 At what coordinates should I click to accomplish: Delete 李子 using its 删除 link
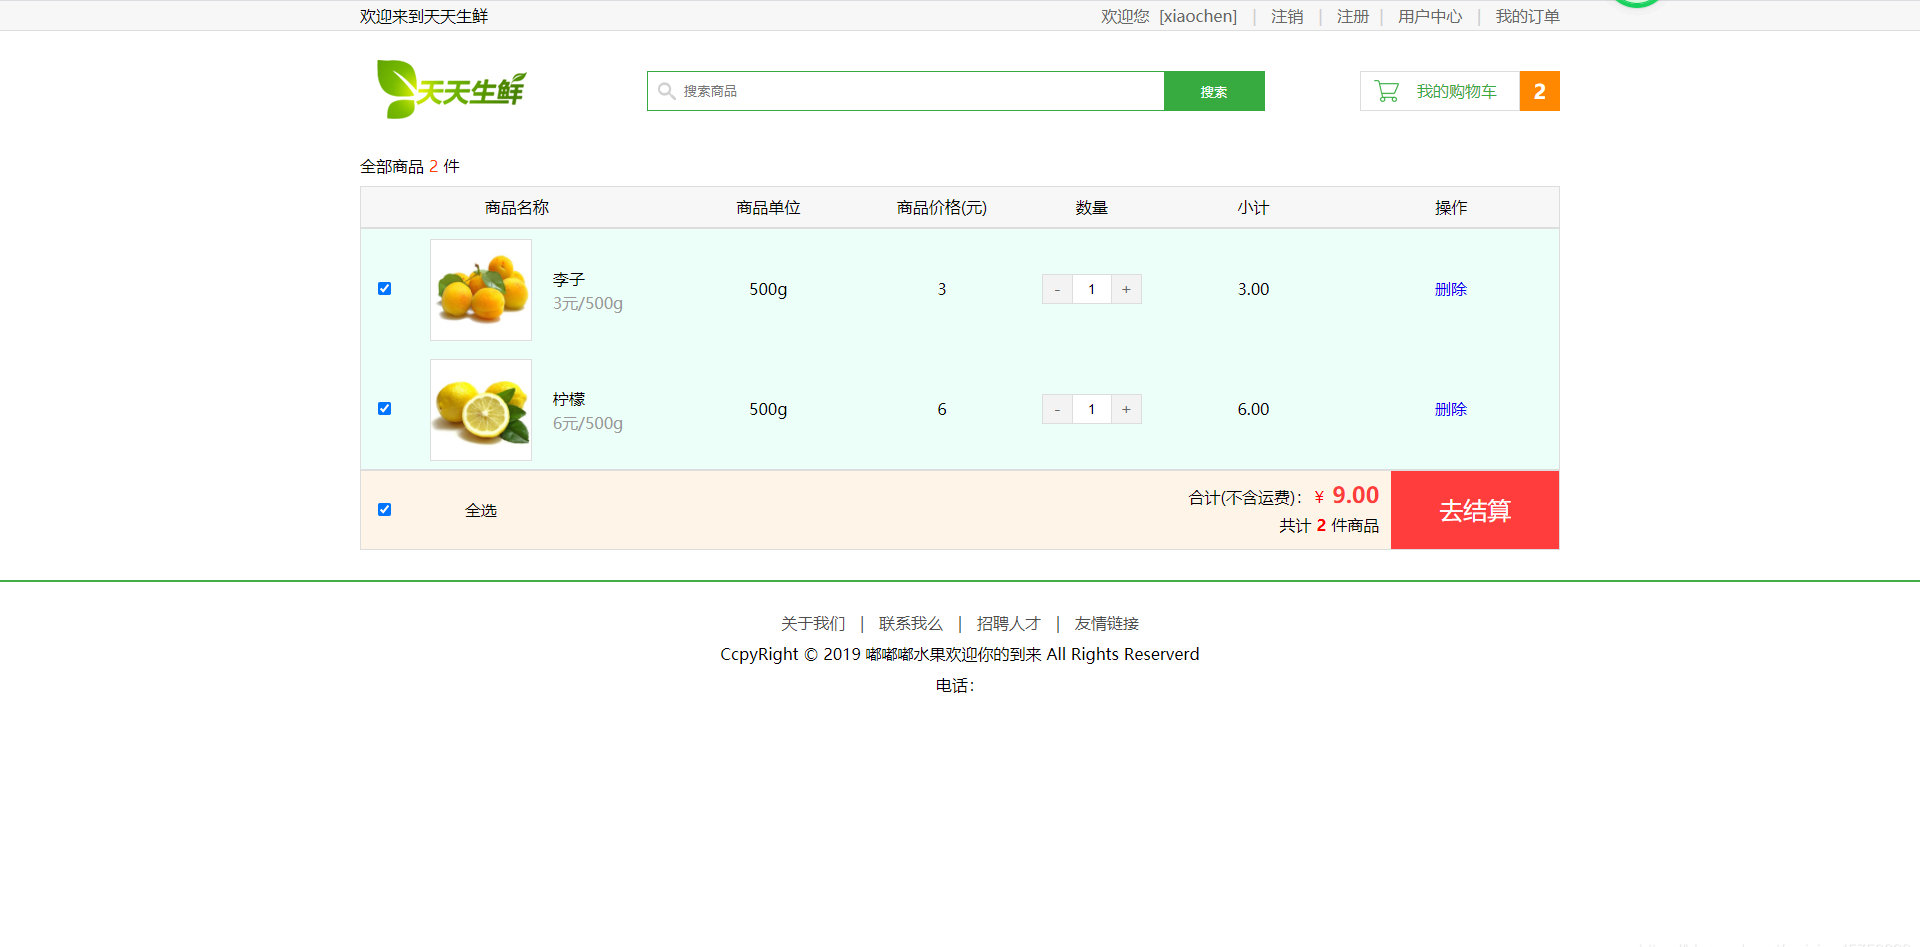coord(1451,288)
